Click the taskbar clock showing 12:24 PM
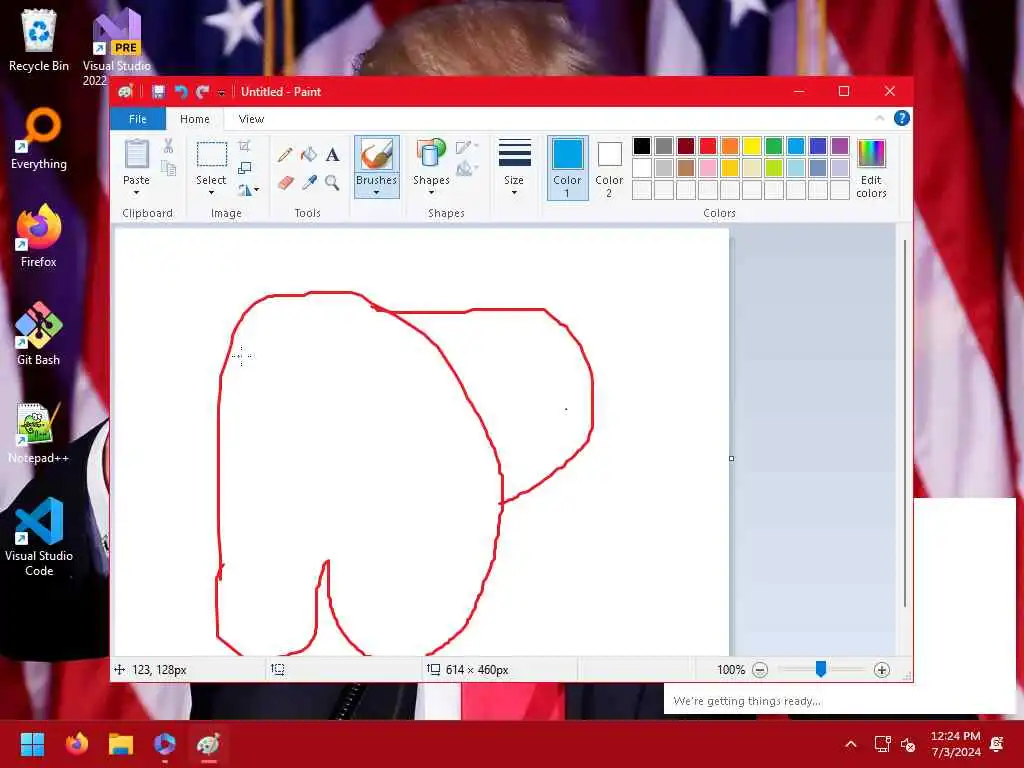The image size is (1024, 768). coord(955,744)
